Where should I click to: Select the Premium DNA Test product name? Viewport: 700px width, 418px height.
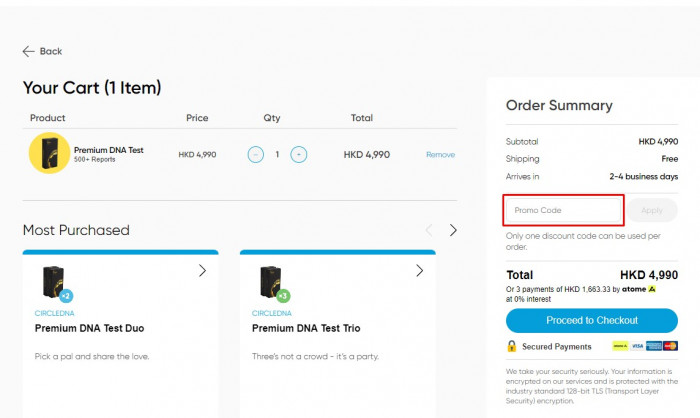[108, 150]
